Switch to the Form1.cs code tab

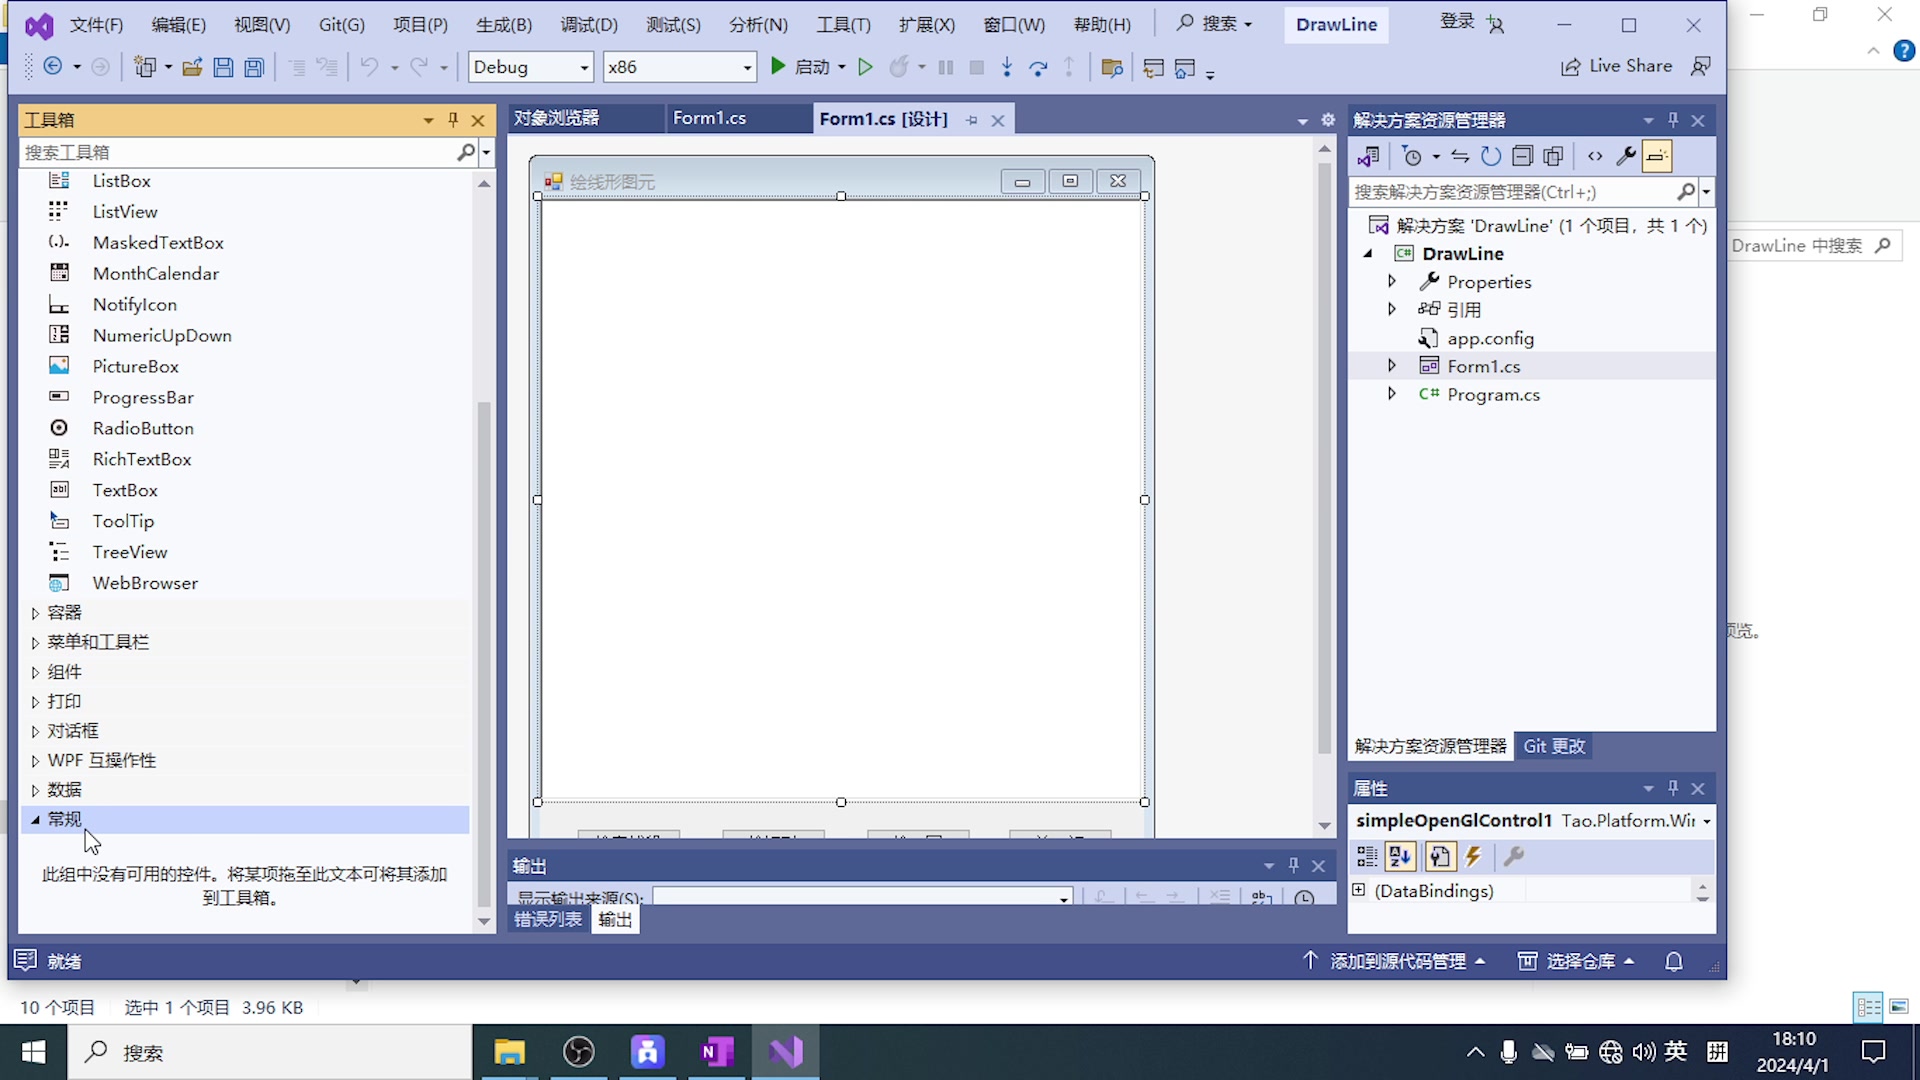709,118
